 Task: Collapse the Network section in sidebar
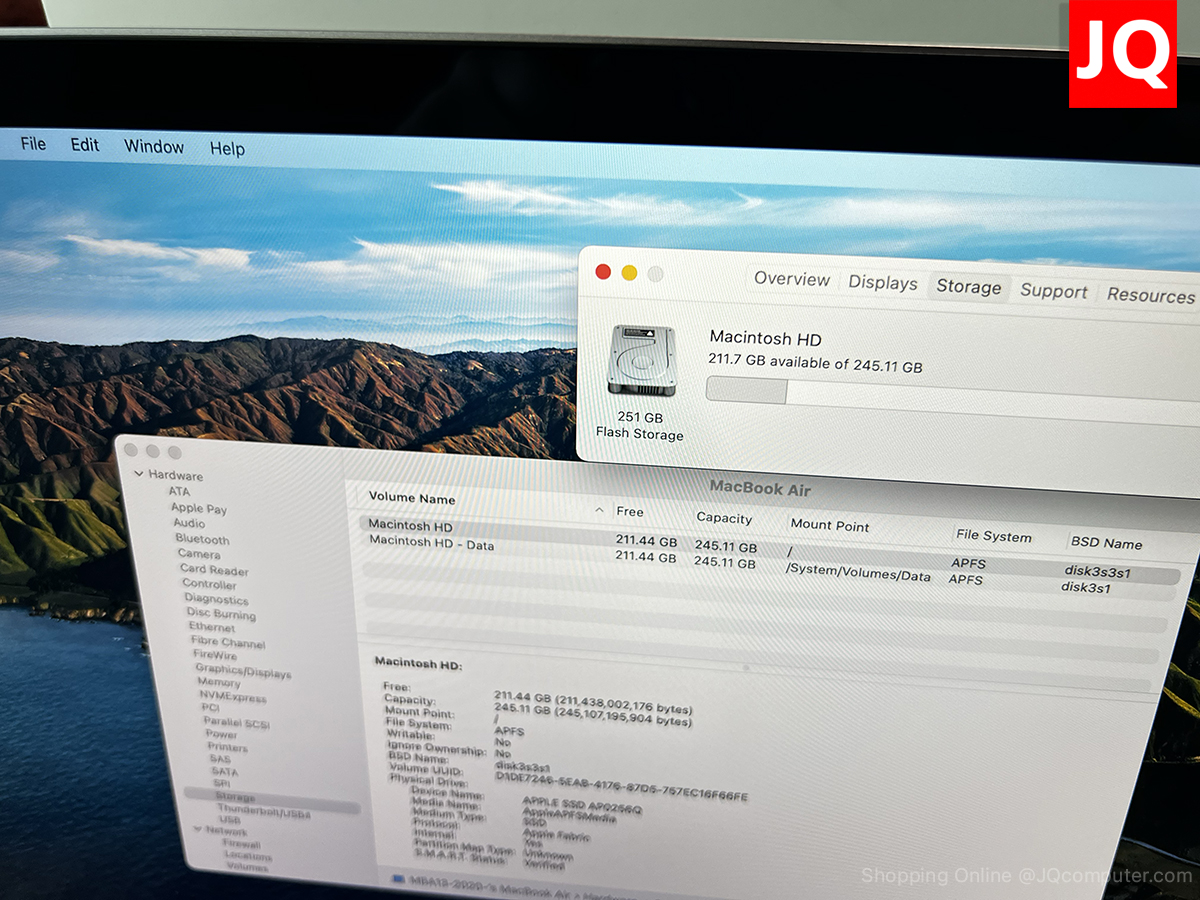click(197, 829)
